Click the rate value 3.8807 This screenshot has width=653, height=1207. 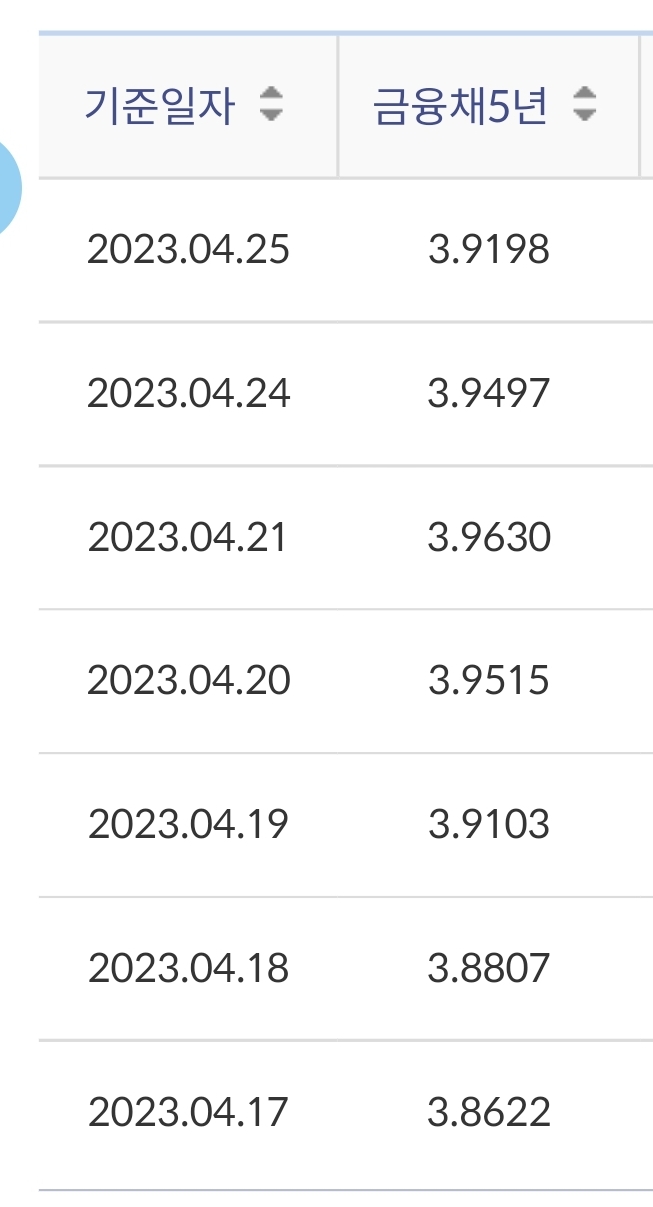coord(489,968)
